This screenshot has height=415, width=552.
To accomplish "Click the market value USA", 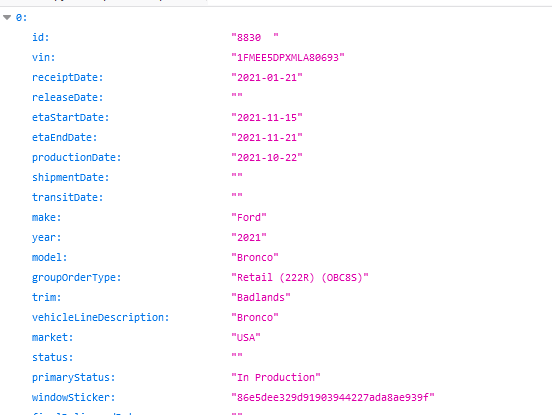I will tap(246, 338).
